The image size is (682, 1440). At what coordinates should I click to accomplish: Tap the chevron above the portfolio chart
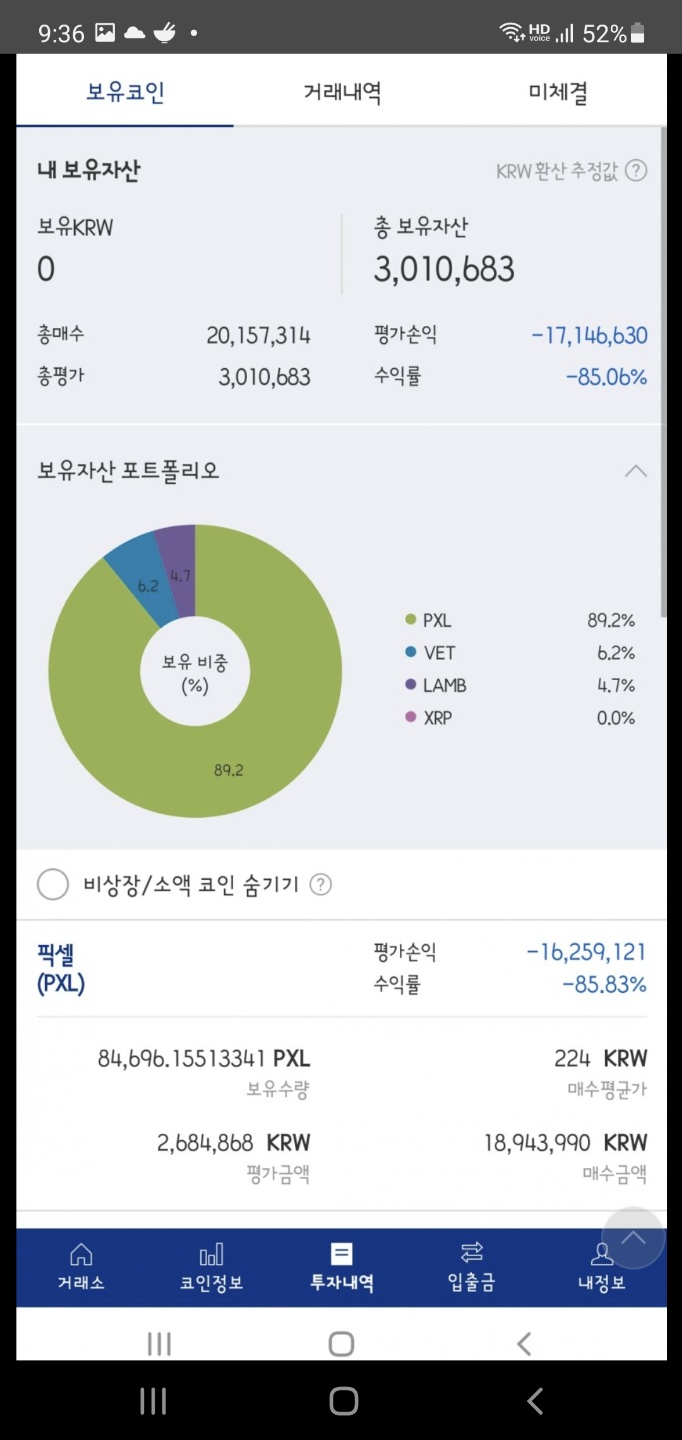coord(635,469)
